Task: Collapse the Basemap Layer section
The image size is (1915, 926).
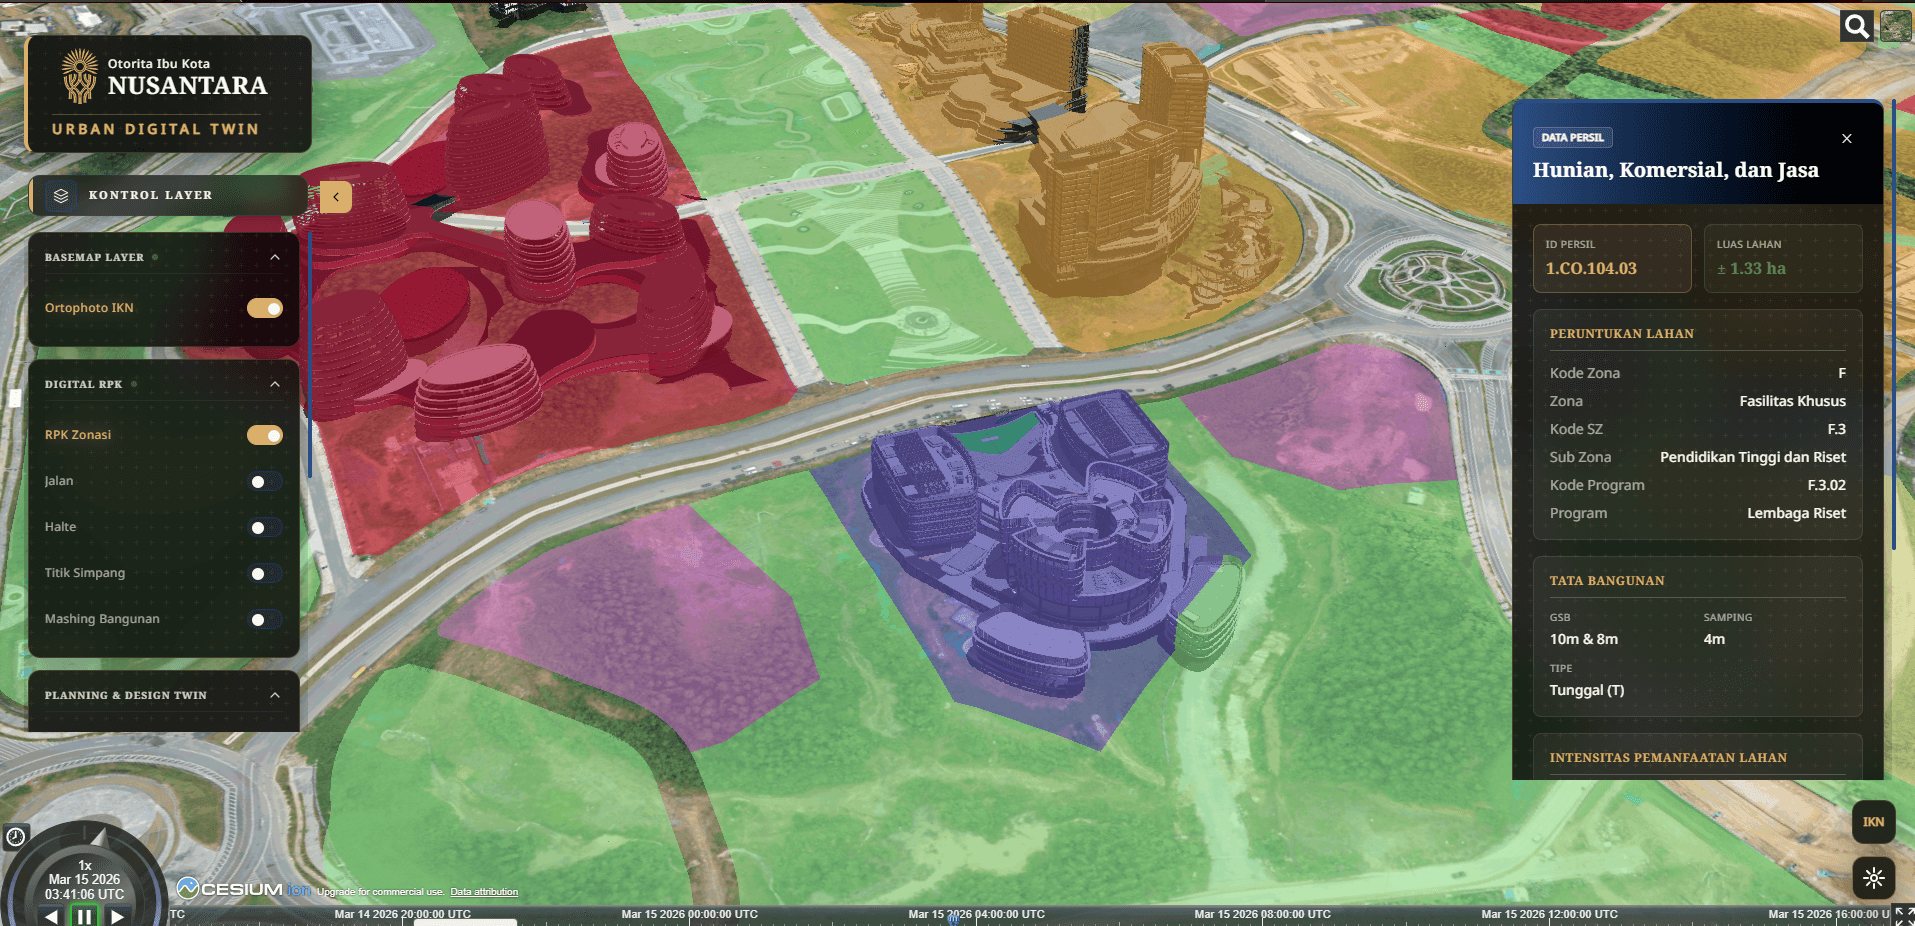Action: (275, 257)
